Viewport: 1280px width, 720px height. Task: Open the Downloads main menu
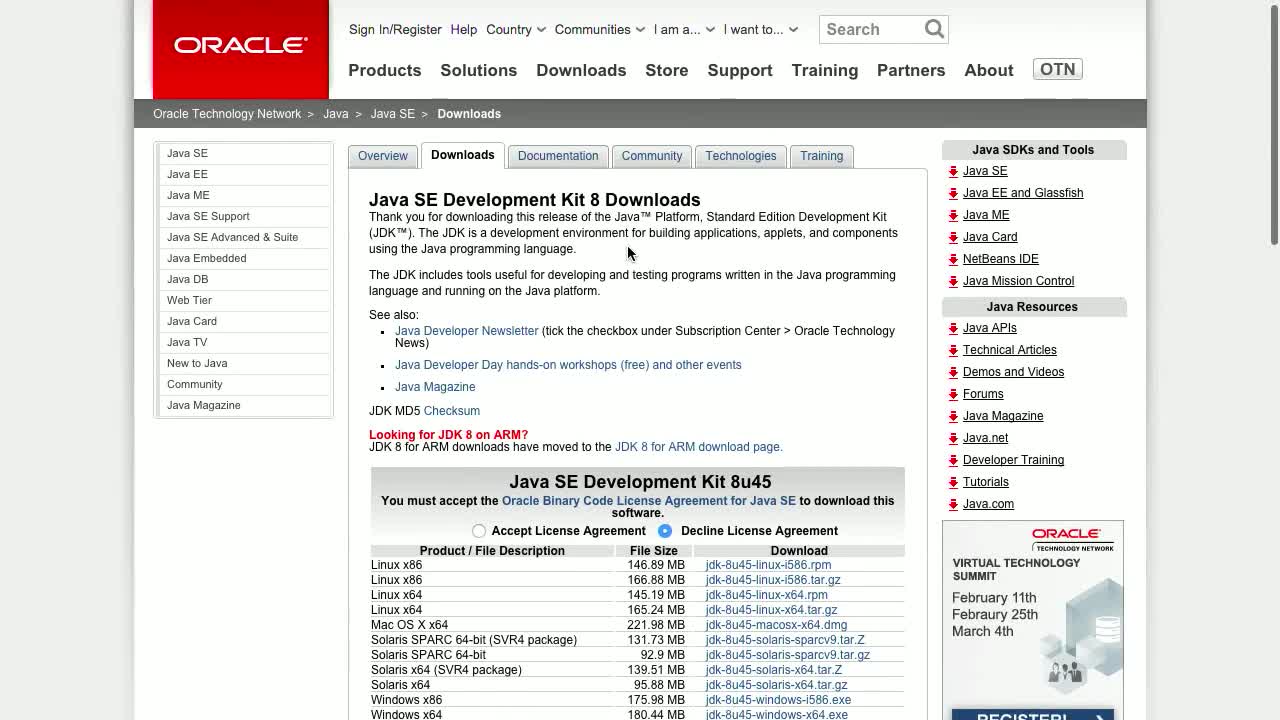581,70
